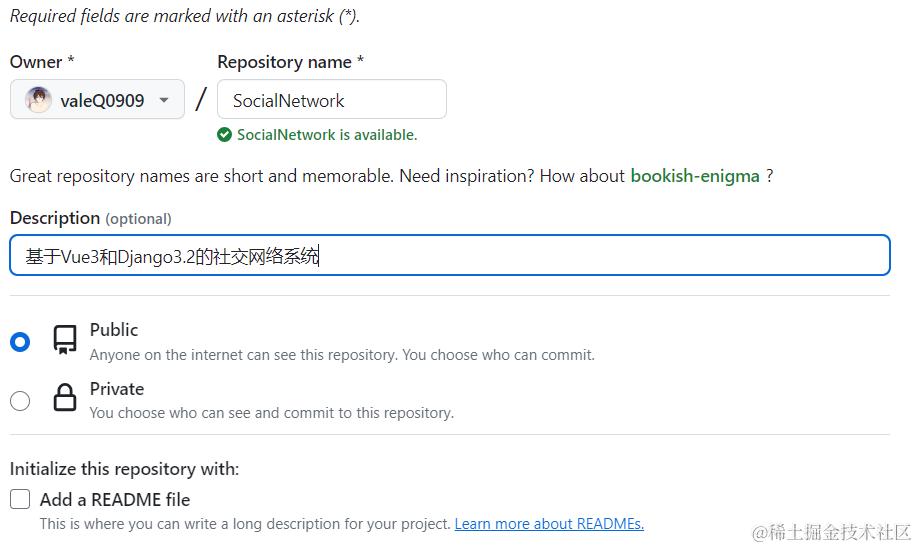Open 'Learn more about READMEs' link
918x549 pixels.
click(549, 524)
